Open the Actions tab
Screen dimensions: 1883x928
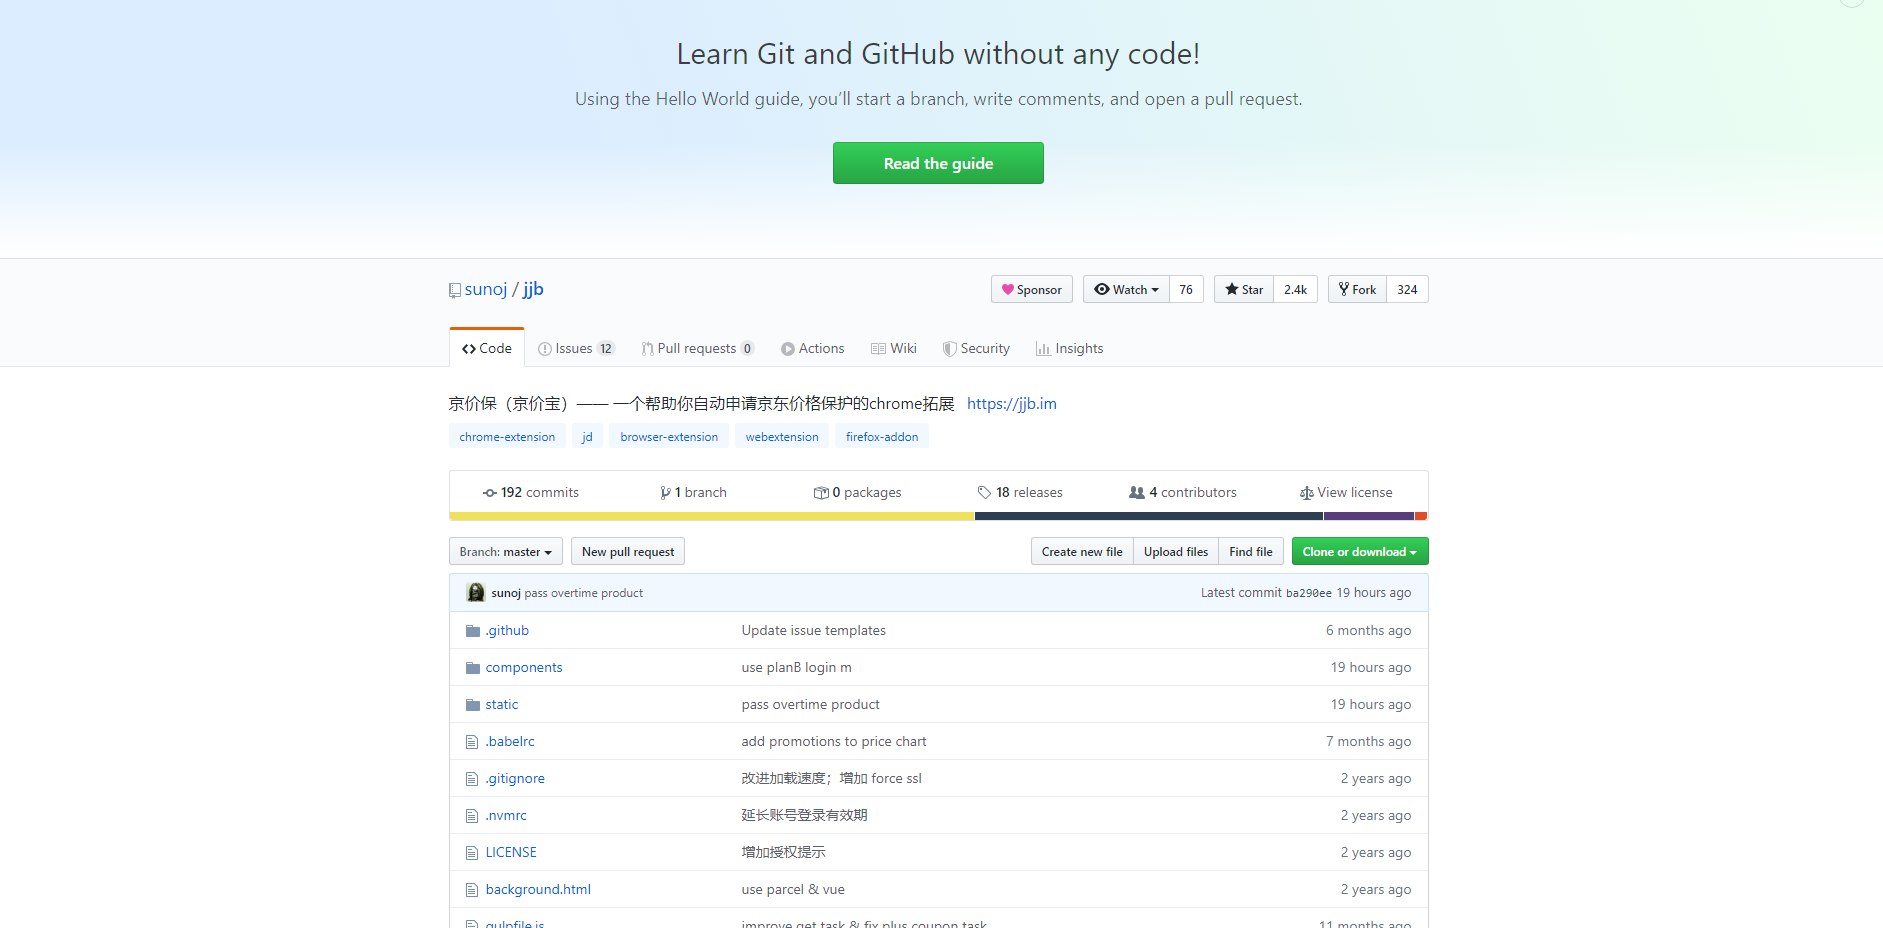(813, 348)
